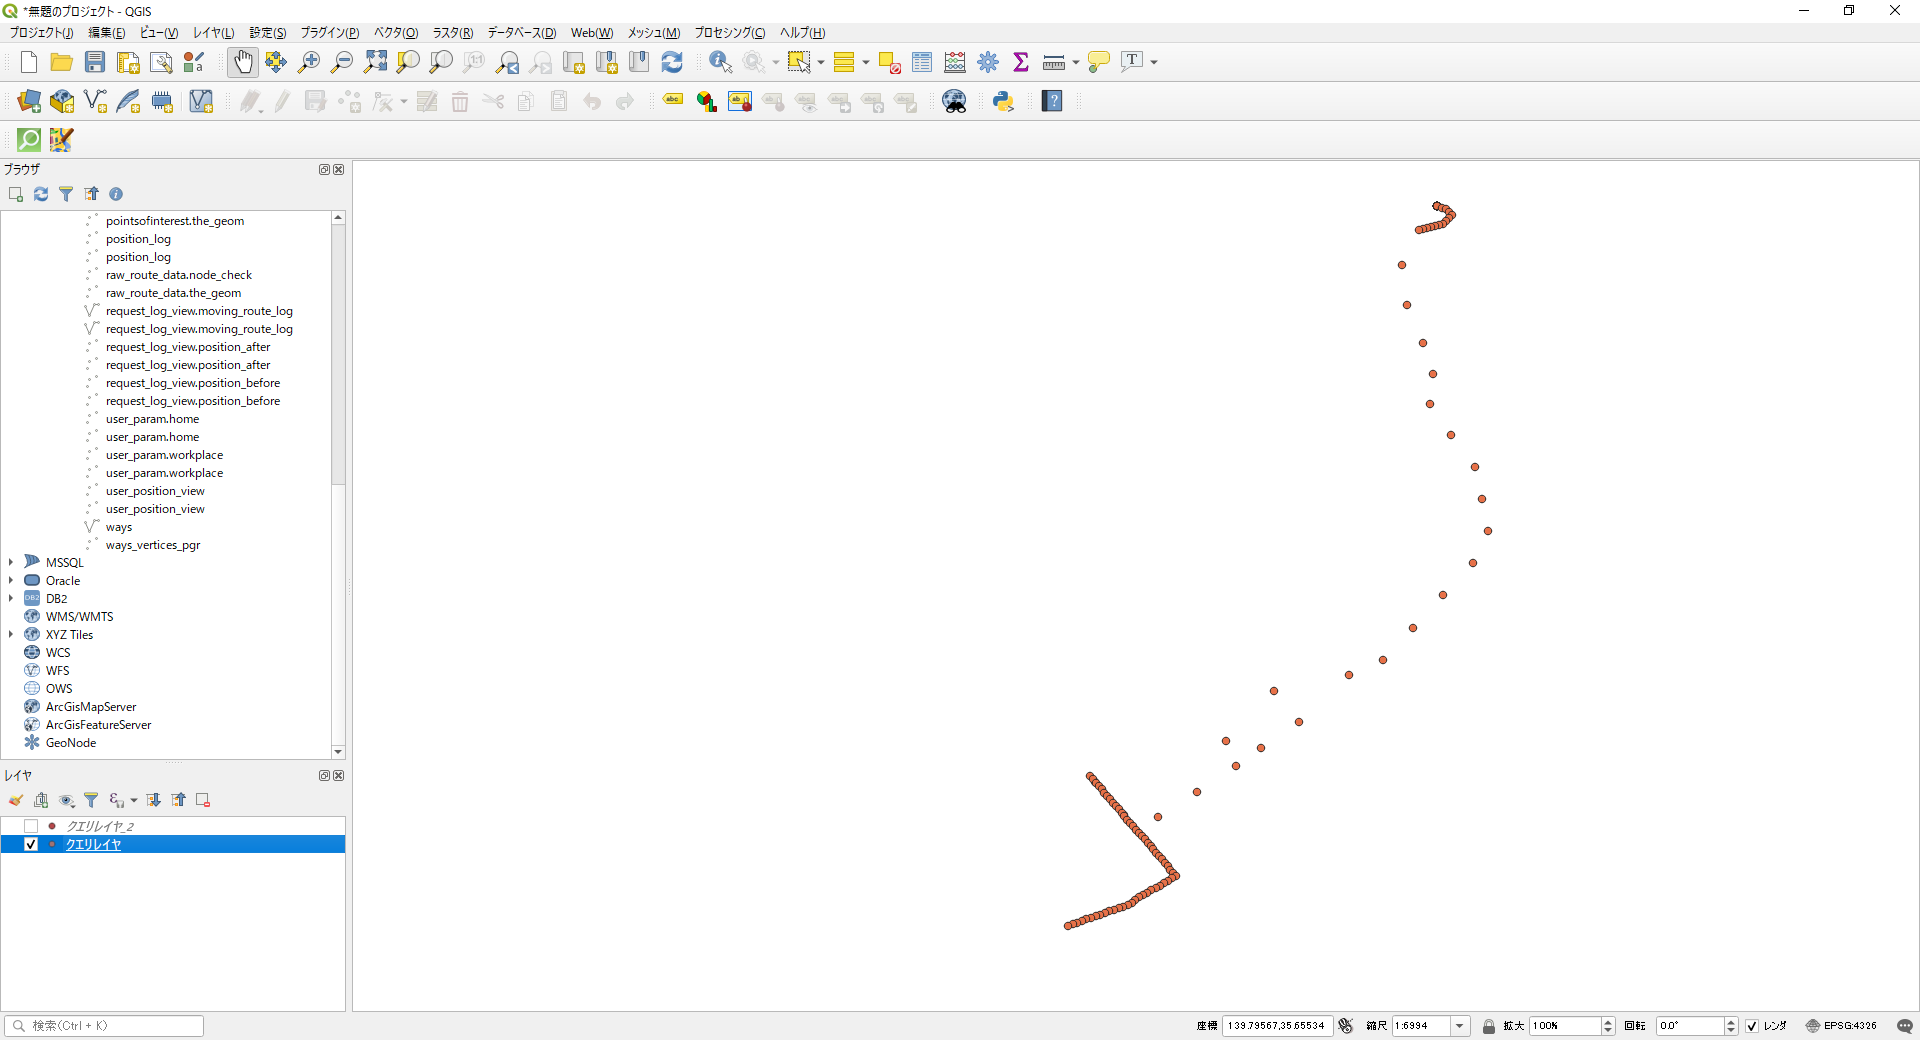
Task: Click the Identify Features tool
Action: pyautogui.click(x=720, y=62)
